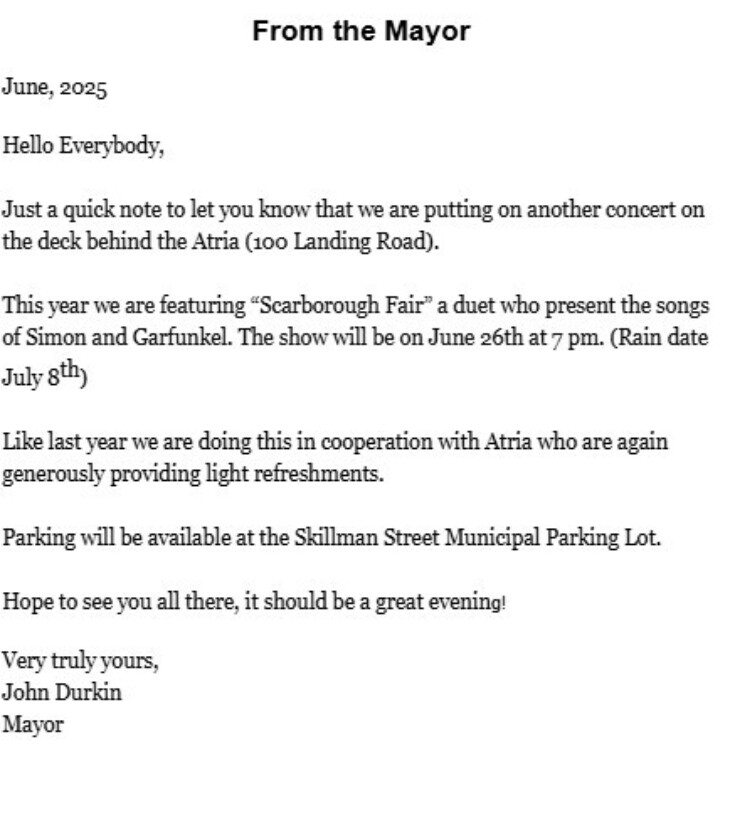Image resolution: width=730 pixels, height=828 pixels.
Task: Click the "June, 2025" date line
Action: [x=55, y=88]
